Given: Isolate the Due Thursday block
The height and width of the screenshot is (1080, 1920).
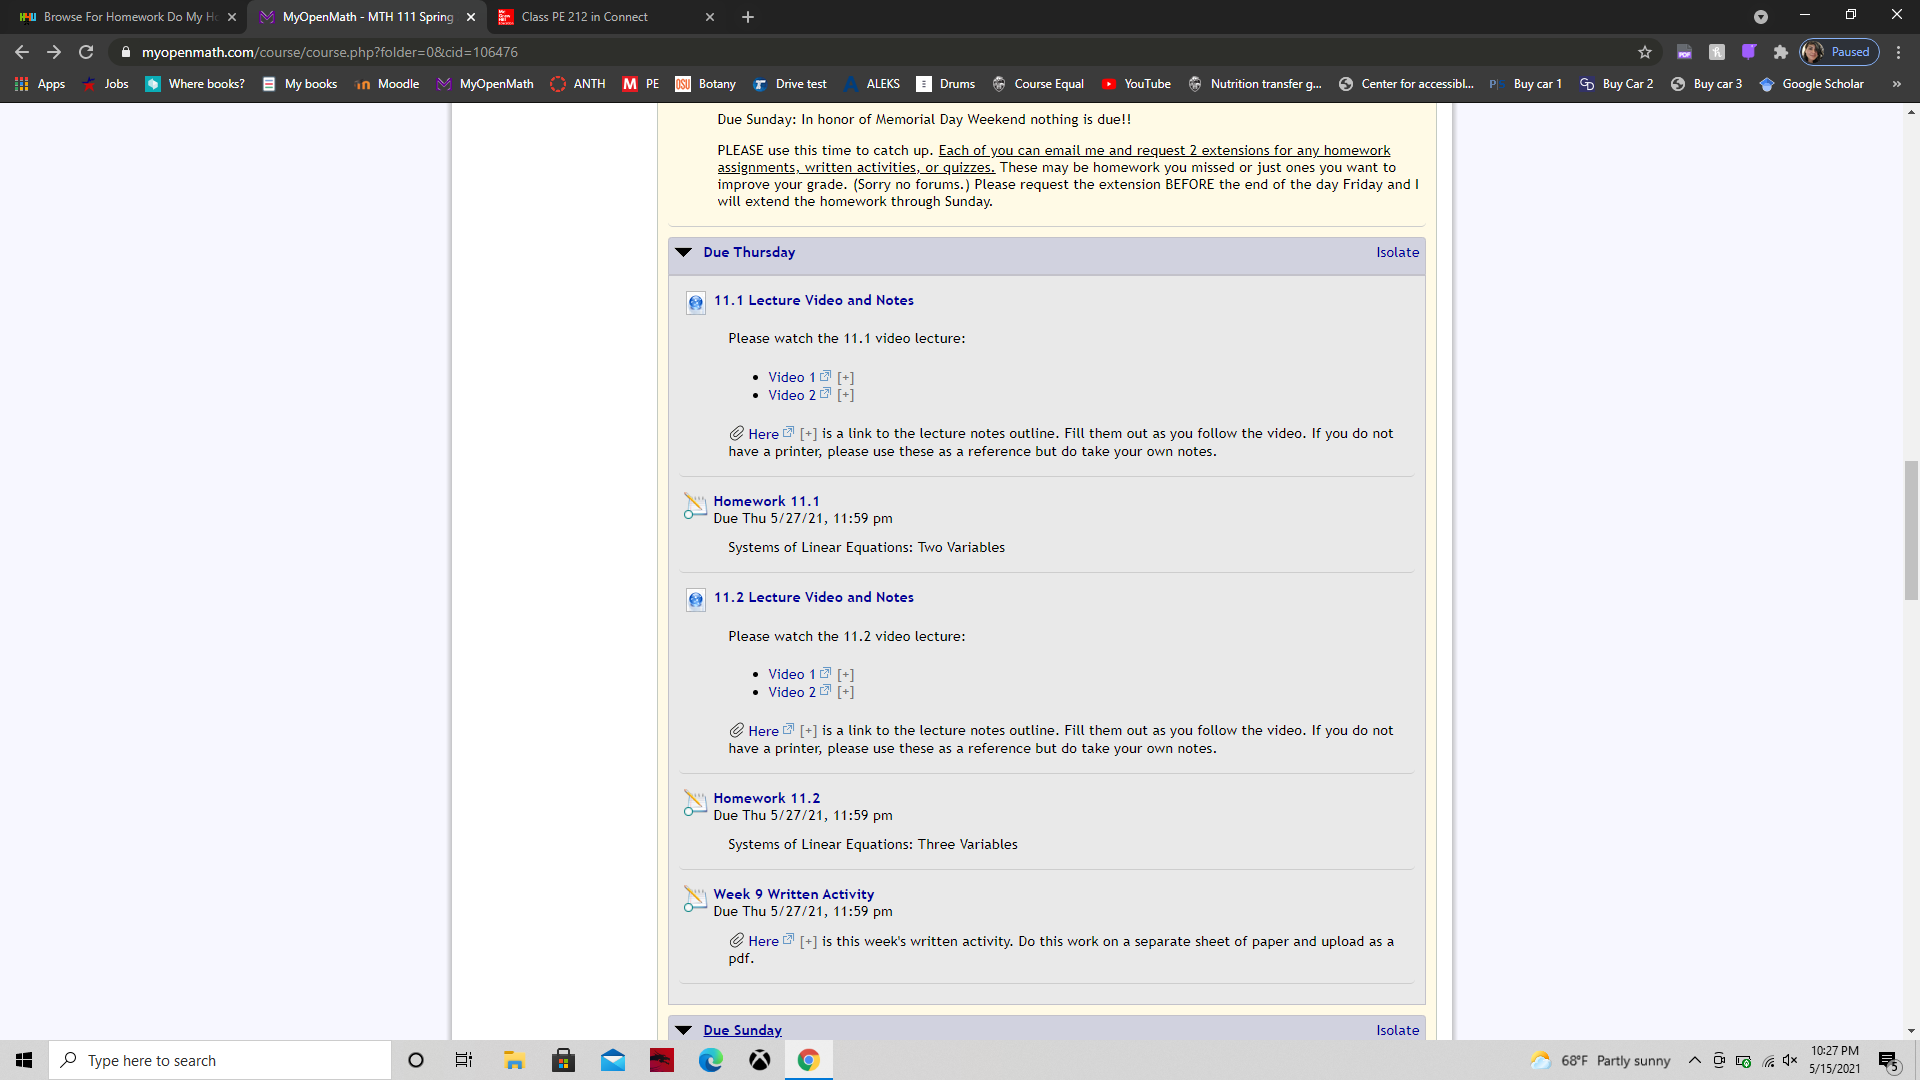Looking at the screenshot, I should (1397, 252).
